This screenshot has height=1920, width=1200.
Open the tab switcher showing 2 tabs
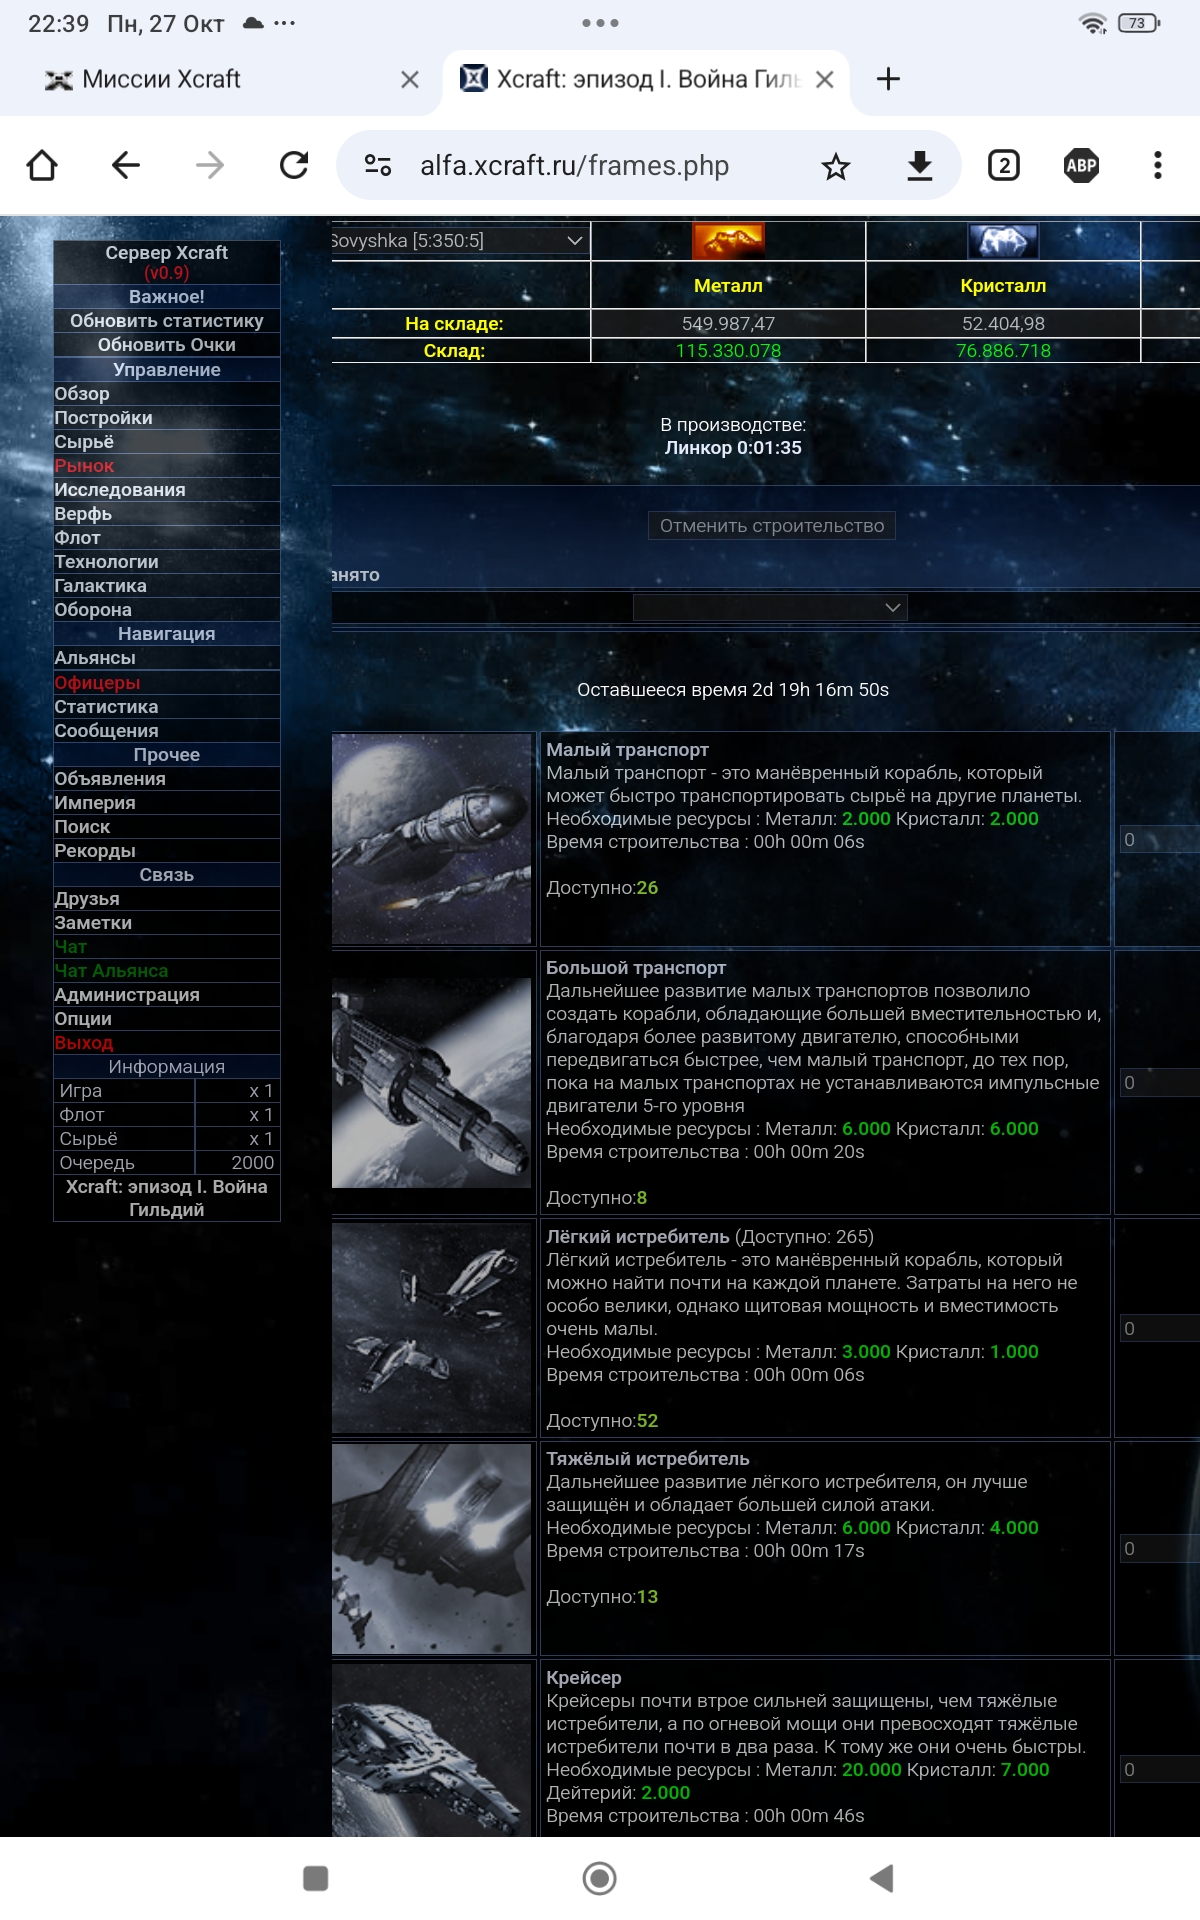[1003, 166]
